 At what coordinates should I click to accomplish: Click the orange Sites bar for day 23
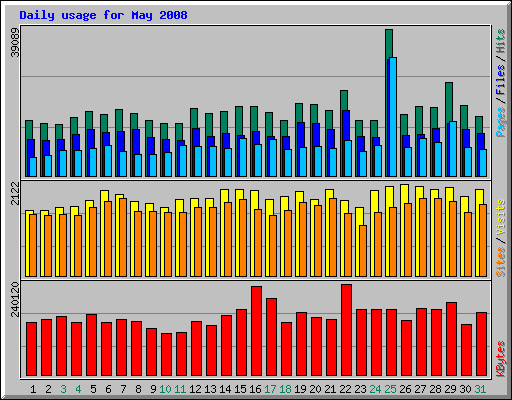363,251
